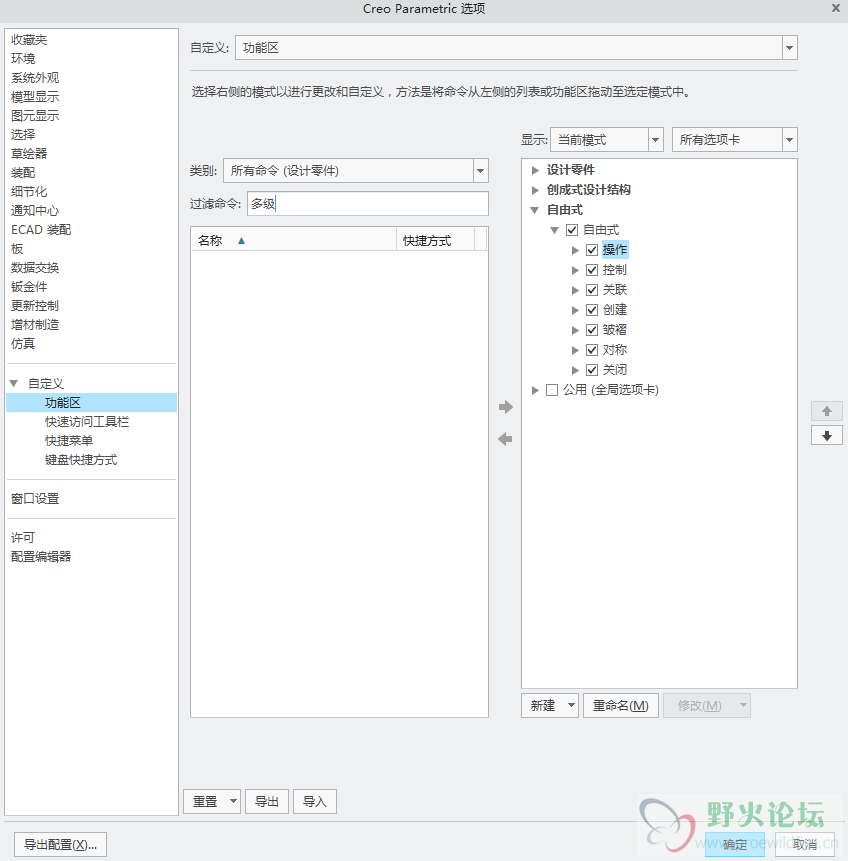Toggle the 创建 group checkbox
Screen dimensions: 848x861
pos(592,310)
